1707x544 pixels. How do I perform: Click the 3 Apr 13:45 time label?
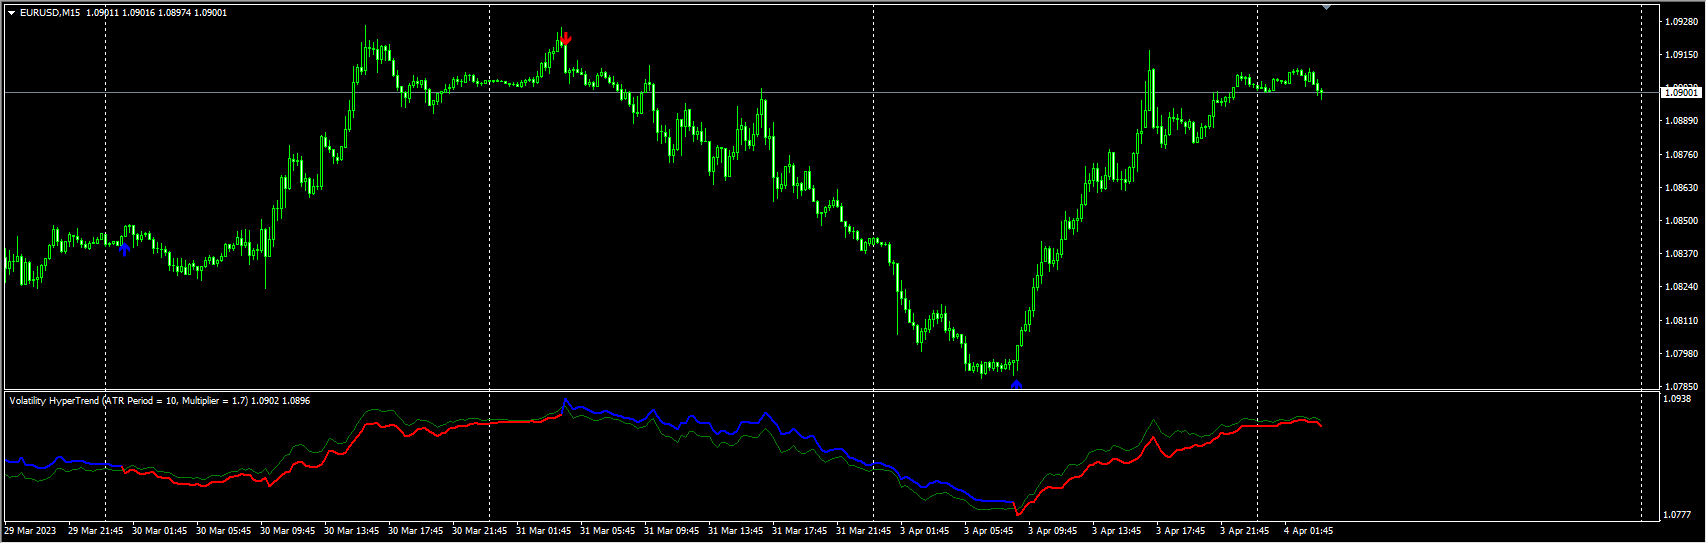[1117, 531]
